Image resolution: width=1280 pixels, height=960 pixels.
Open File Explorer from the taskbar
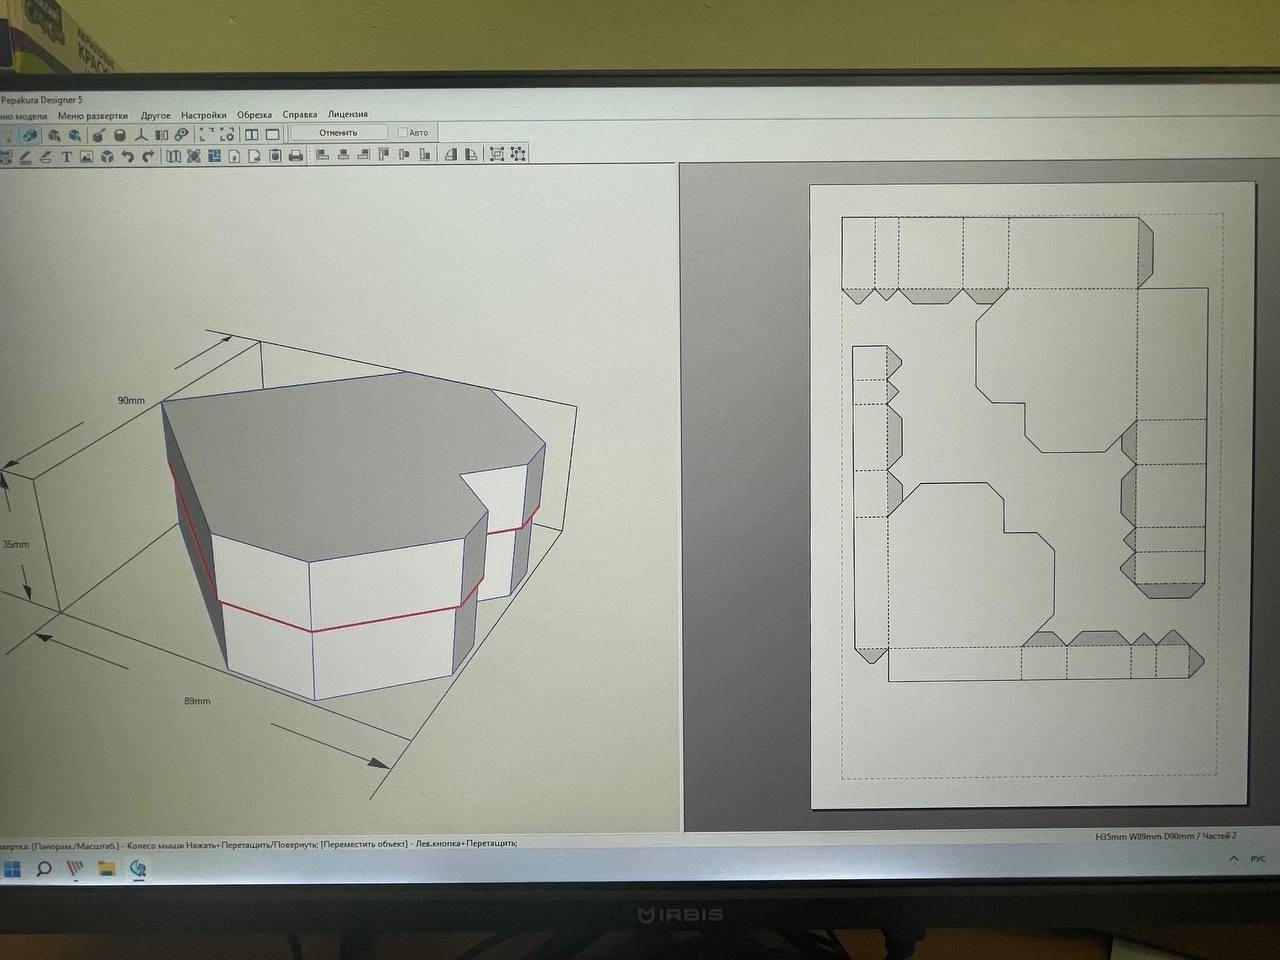[107, 868]
